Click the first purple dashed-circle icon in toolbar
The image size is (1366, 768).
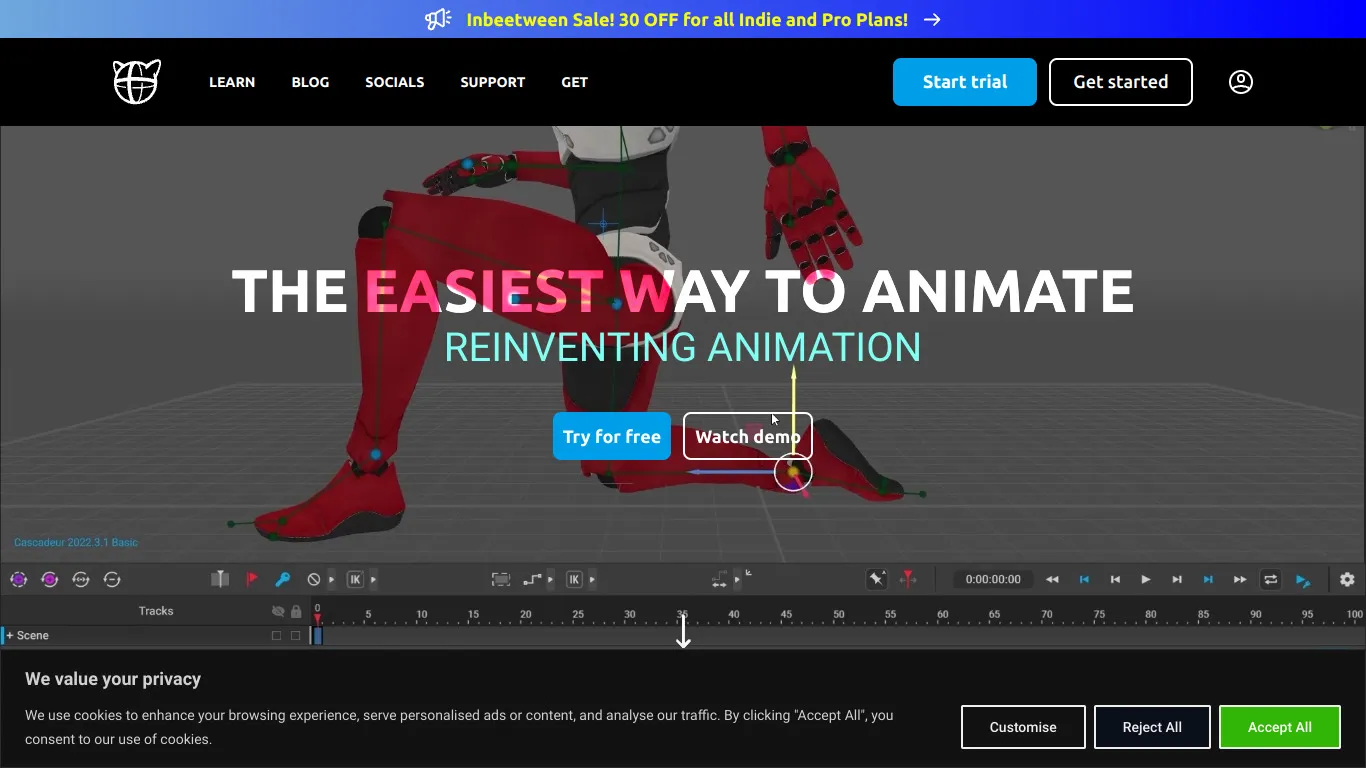click(18, 579)
